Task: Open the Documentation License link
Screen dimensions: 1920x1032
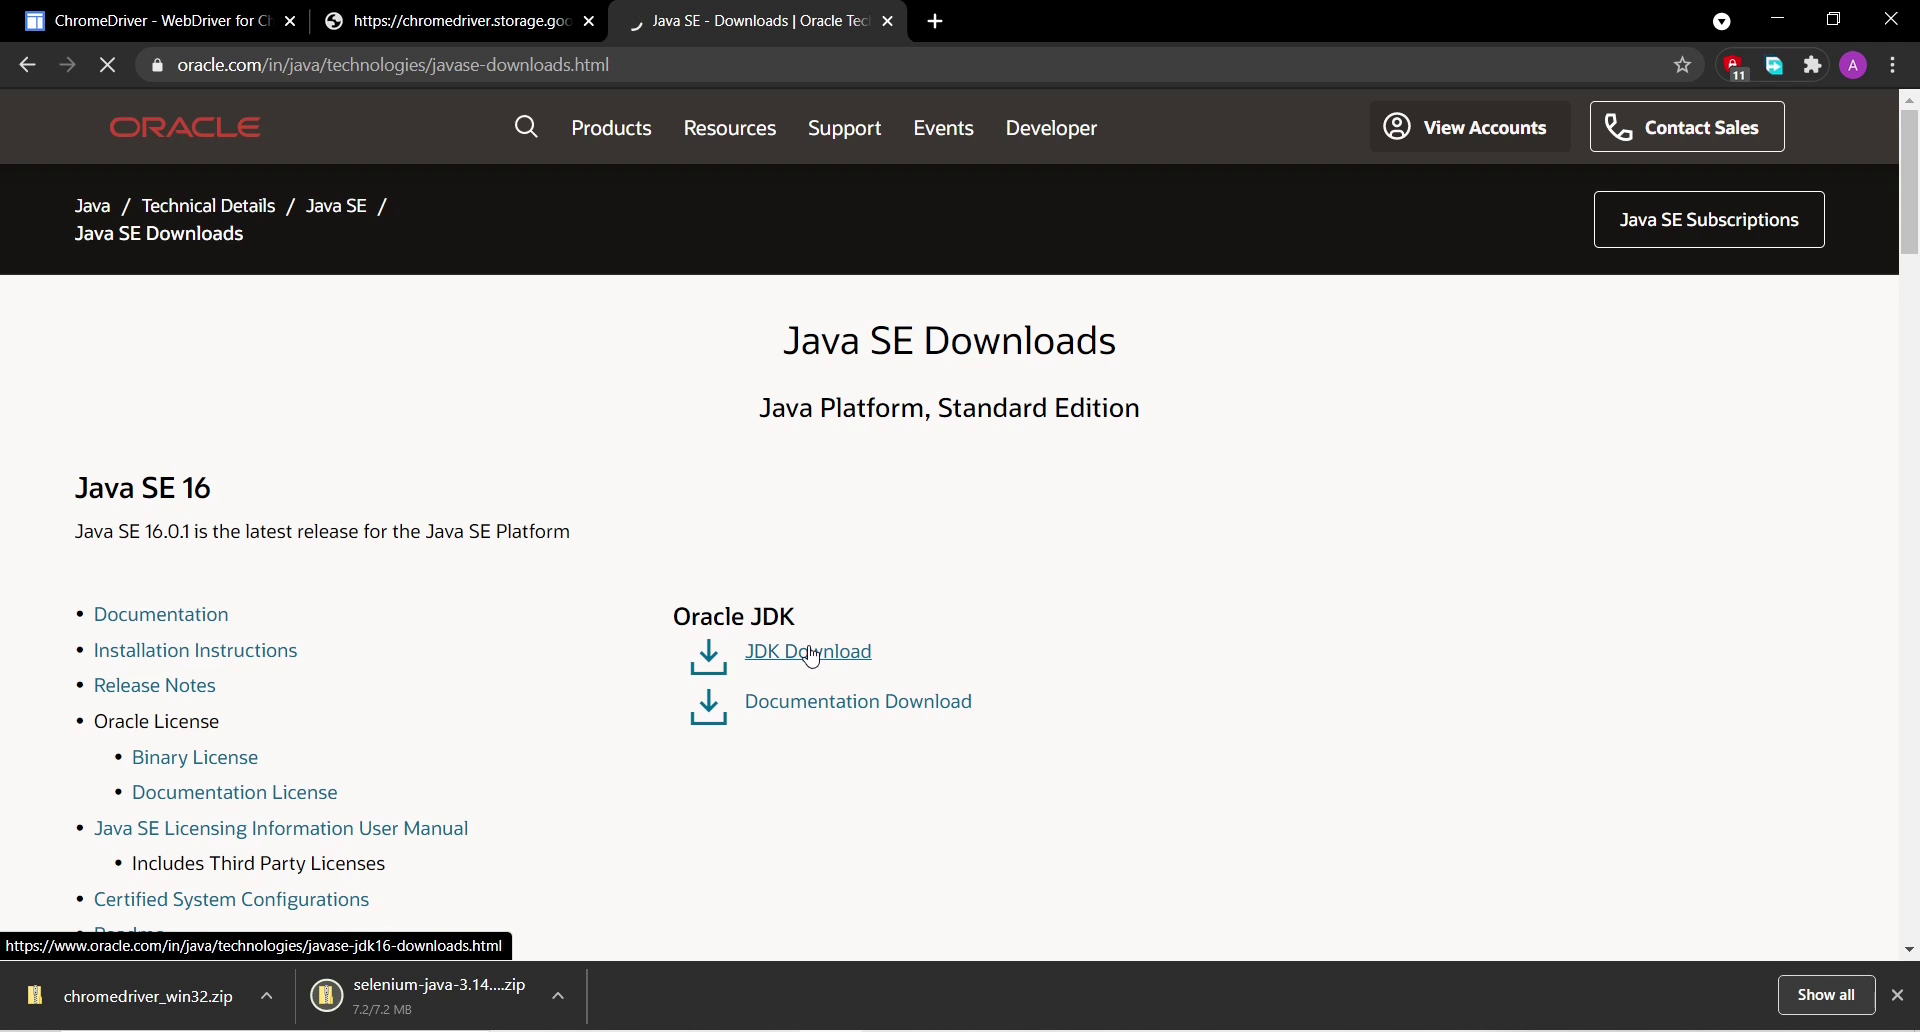Action: pyautogui.click(x=236, y=794)
